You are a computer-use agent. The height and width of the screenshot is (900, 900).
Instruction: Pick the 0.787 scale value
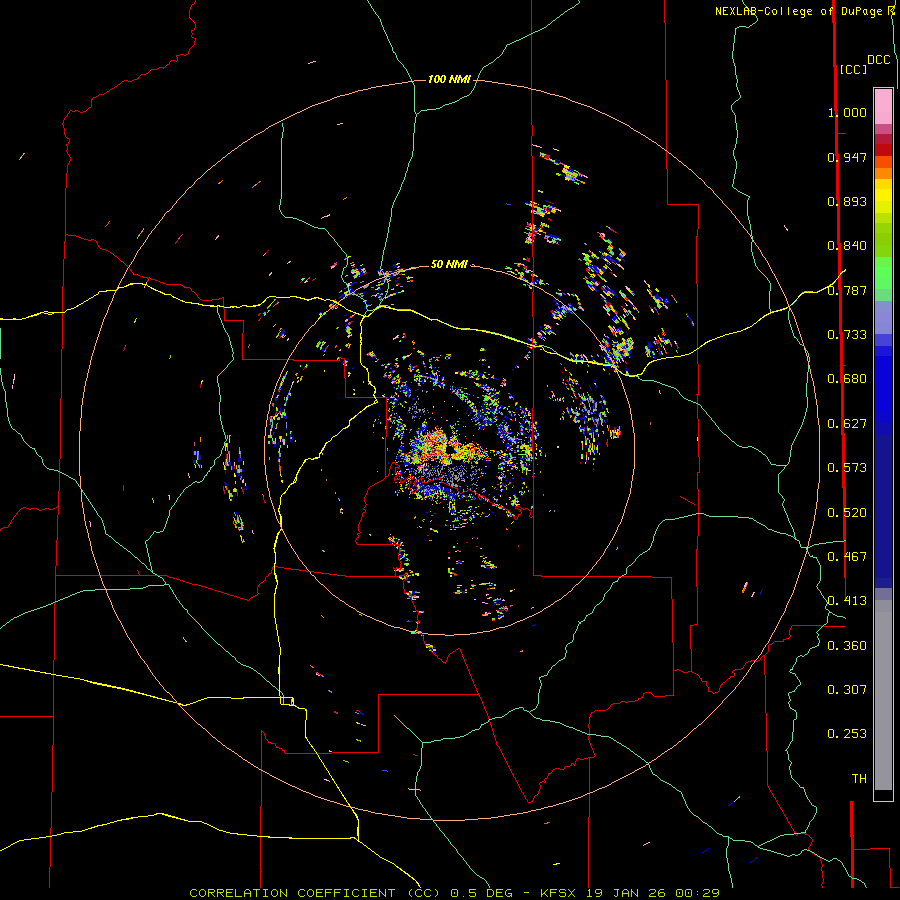pos(847,290)
